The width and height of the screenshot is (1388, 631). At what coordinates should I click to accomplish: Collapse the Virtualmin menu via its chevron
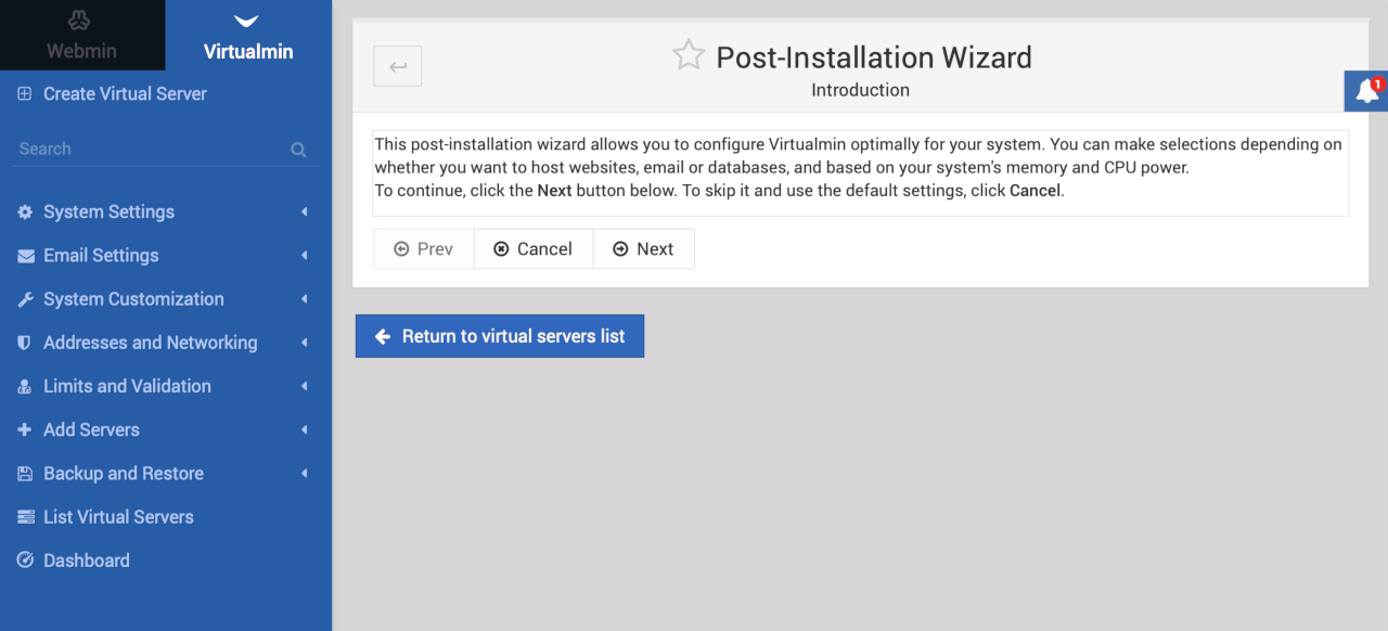[245, 17]
